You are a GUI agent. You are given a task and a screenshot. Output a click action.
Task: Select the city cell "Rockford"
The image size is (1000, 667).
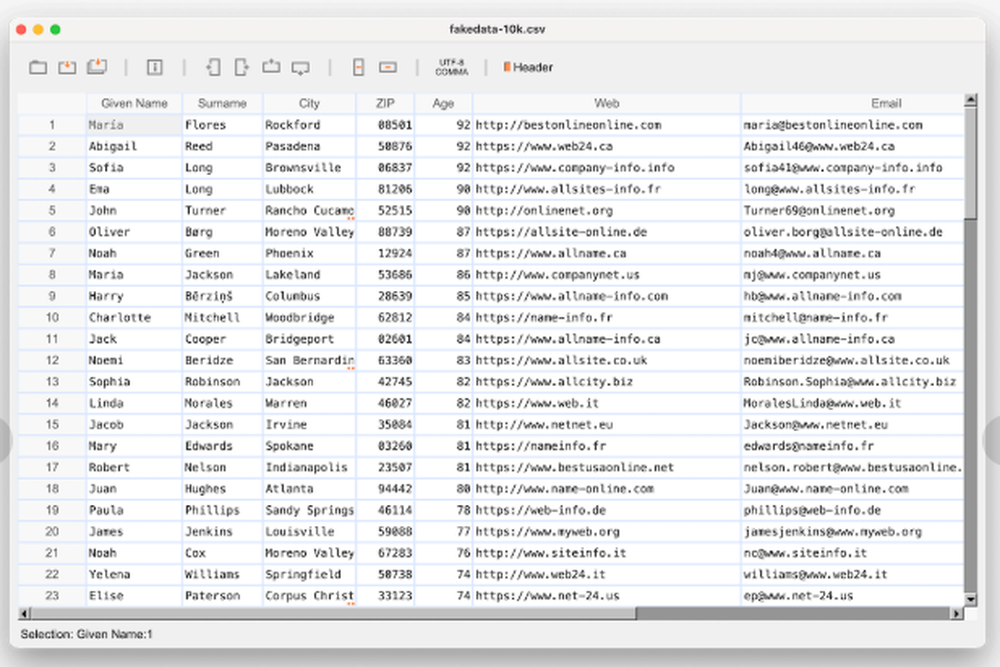pos(309,125)
